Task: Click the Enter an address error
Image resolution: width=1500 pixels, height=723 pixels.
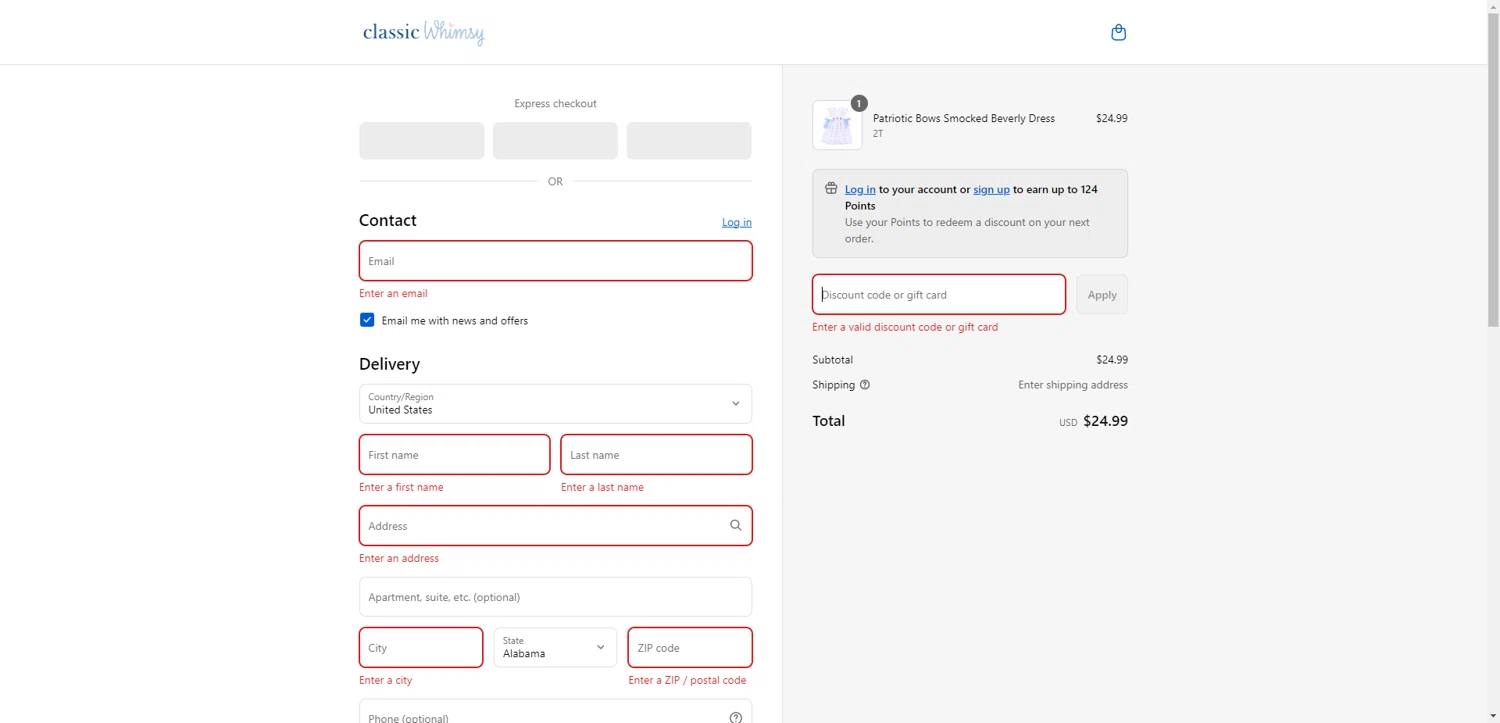Action: point(399,558)
